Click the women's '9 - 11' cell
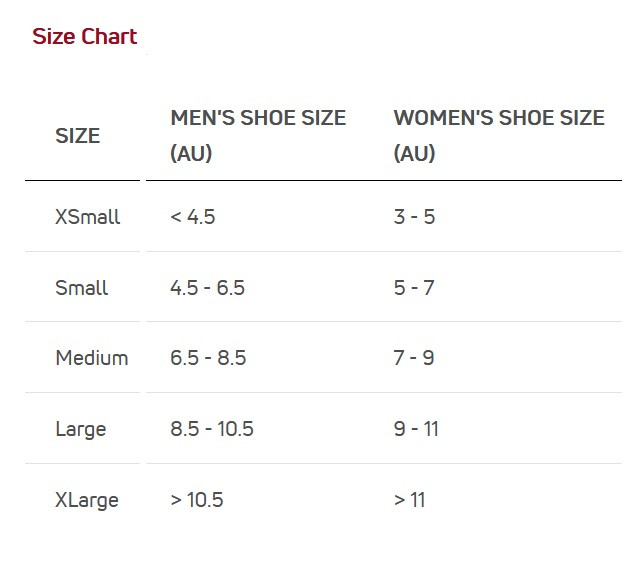 pyautogui.click(x=416, y=429)
